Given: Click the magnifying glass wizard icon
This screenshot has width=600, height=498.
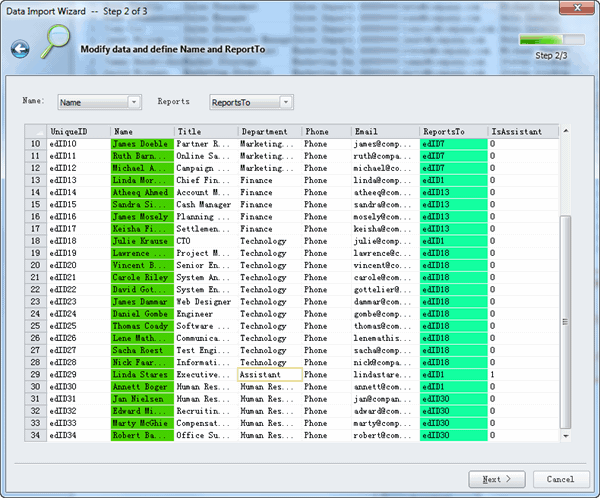Looking at the screenshot, I should pyautogui.click(x=56, y=41).
